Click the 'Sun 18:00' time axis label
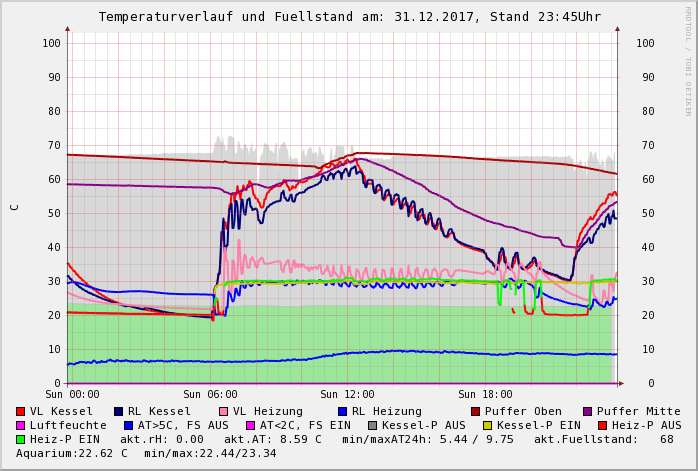 [485, 395]
